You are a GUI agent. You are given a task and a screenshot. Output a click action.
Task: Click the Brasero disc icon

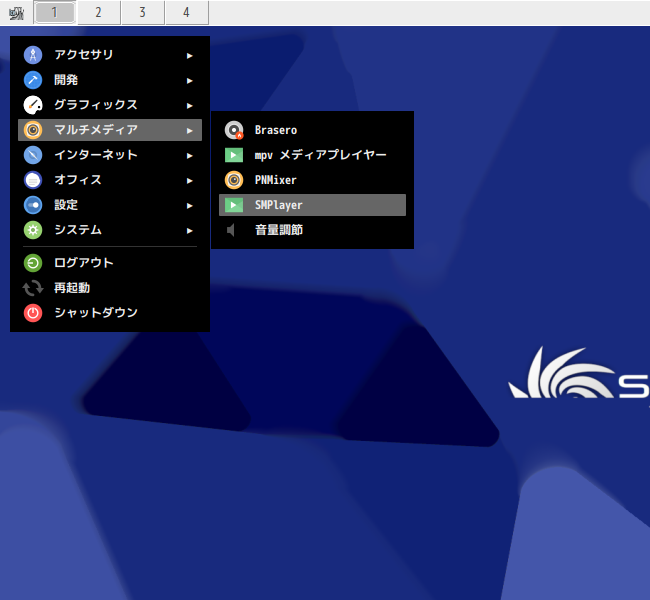point(234,130)
